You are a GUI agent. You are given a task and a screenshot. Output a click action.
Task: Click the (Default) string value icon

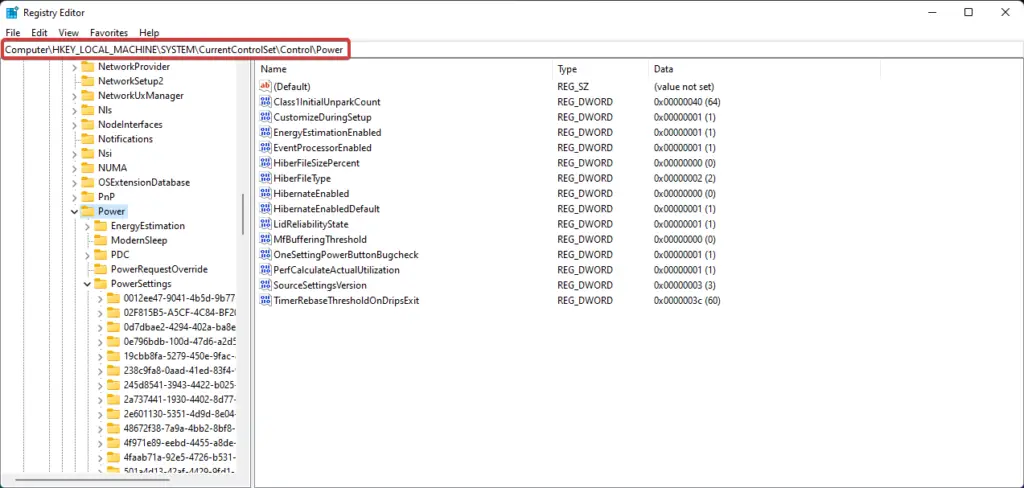pyautogui.click(x=265, y=86)
